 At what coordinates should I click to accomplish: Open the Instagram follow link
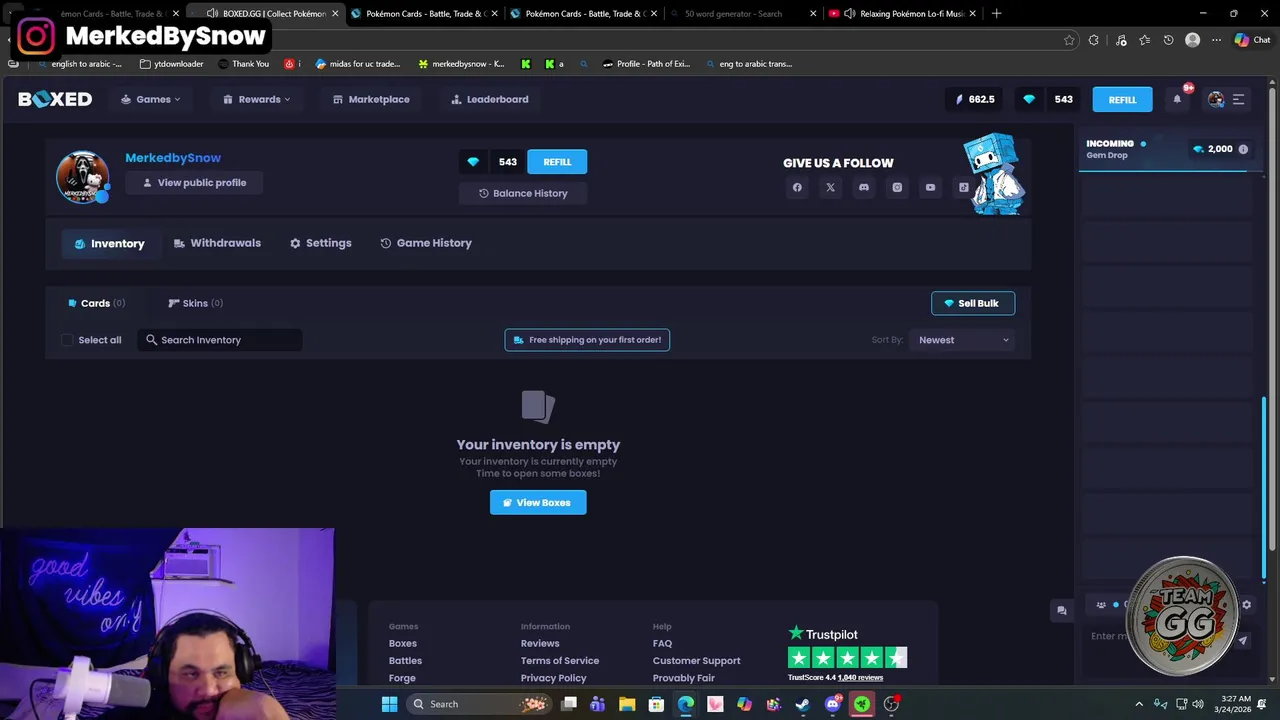[897, 187]
